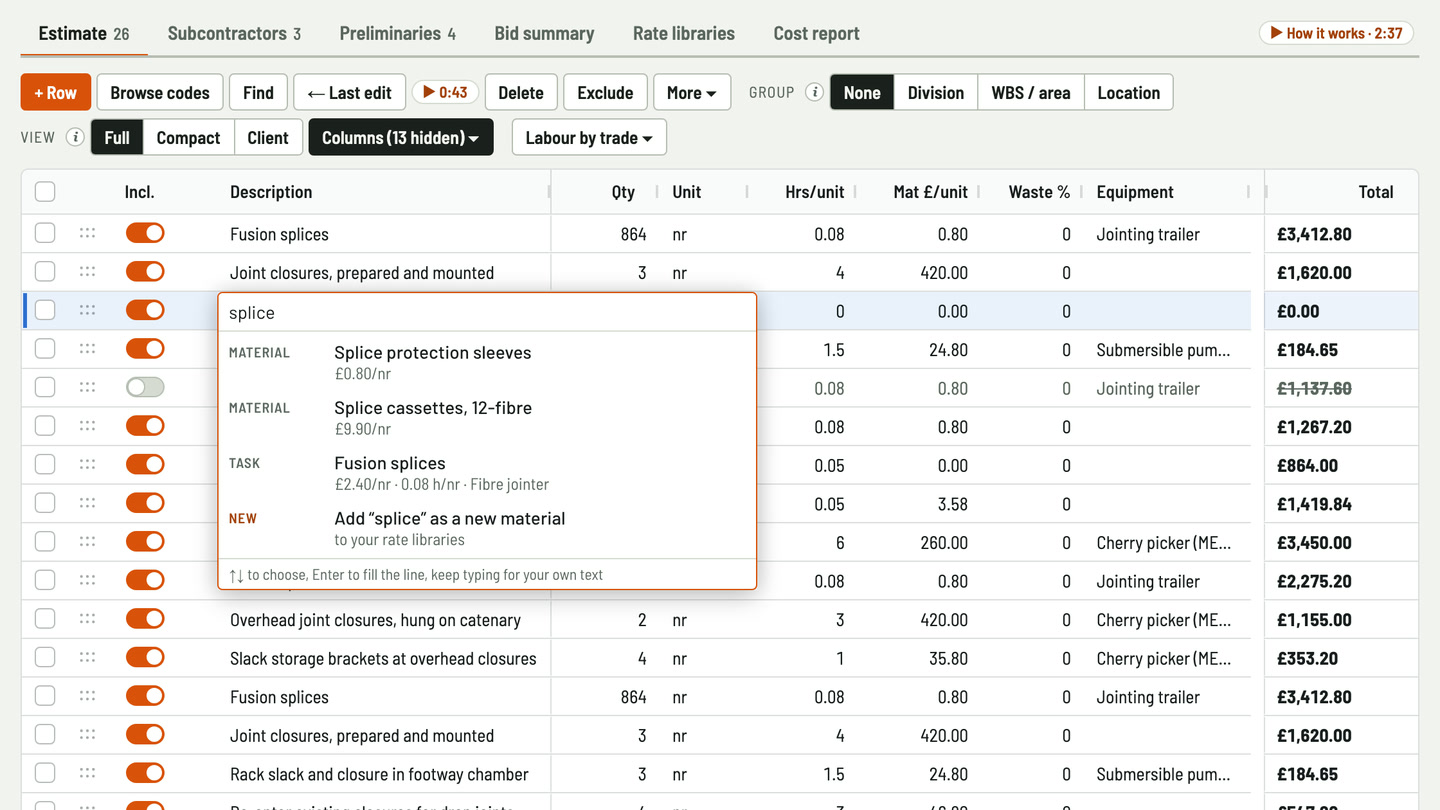
Task: Open the Labour by trade dropdown
Action: click(x=589, y=138)
